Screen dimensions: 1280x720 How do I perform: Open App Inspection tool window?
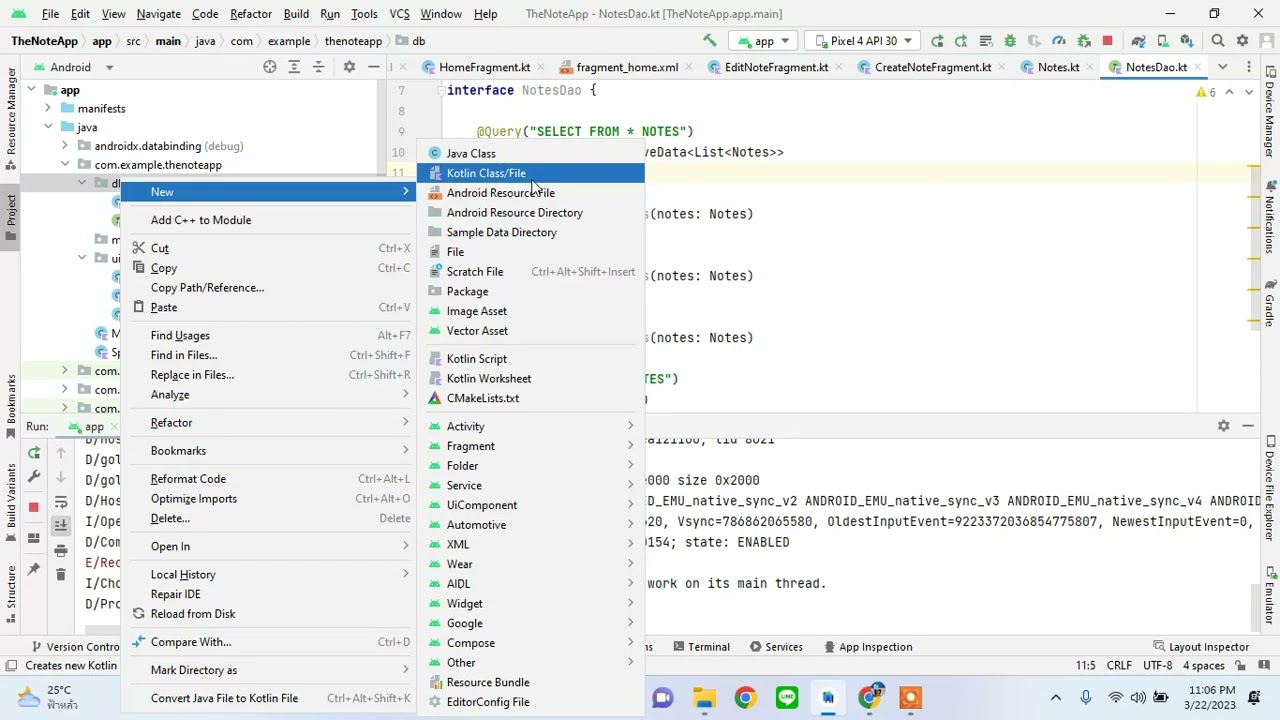pyautogui.click(x=866, y=647)
